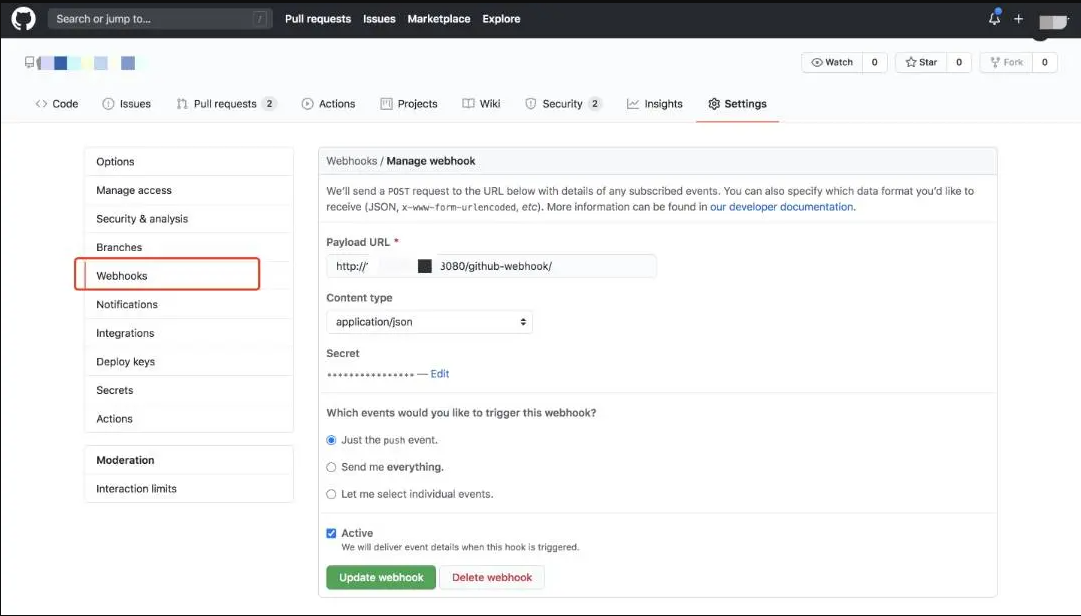Click the Update webhook button
Image resolution: width=1081 pixels, height=616 pixels.
[381, 577]
